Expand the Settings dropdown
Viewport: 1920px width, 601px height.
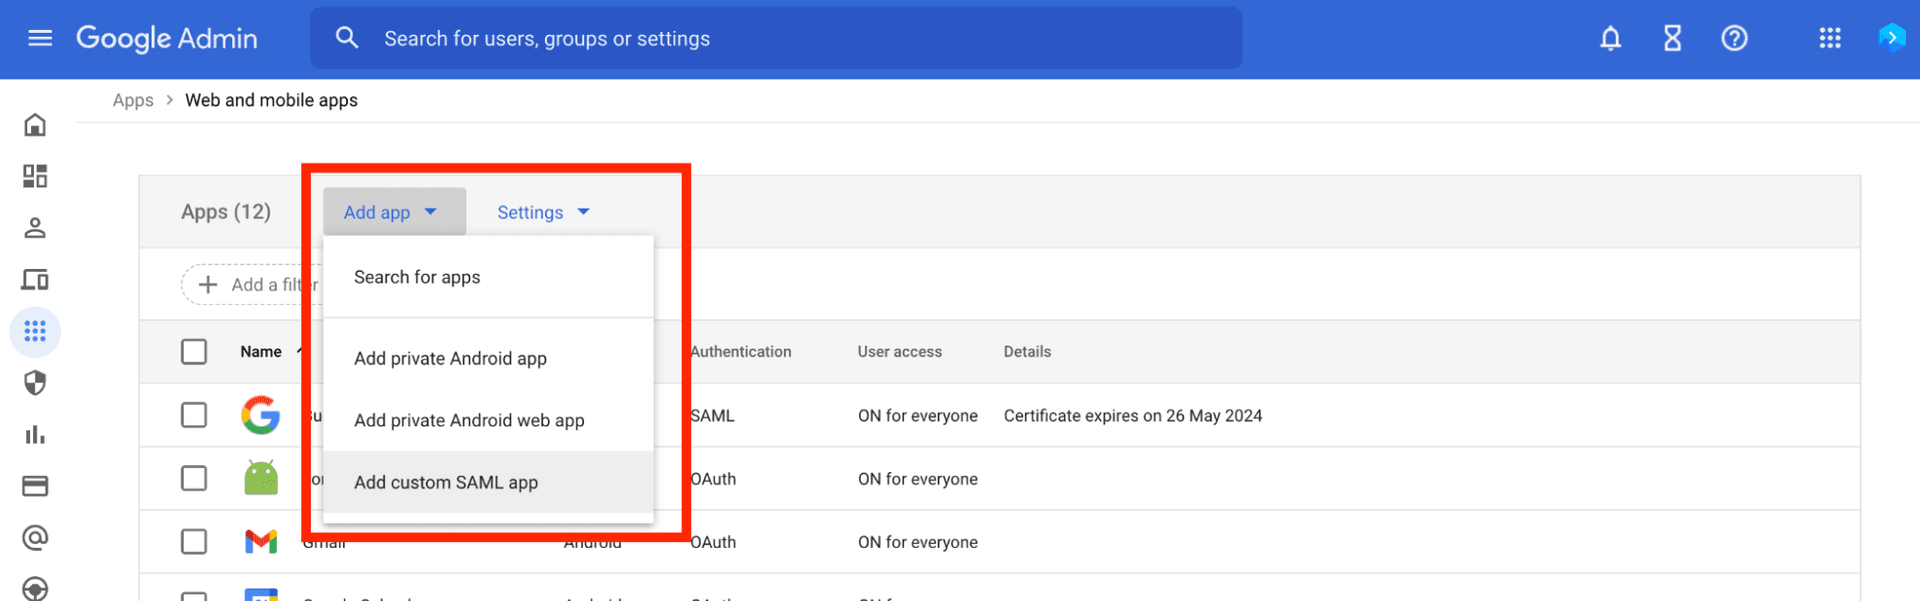coord(543,212)
